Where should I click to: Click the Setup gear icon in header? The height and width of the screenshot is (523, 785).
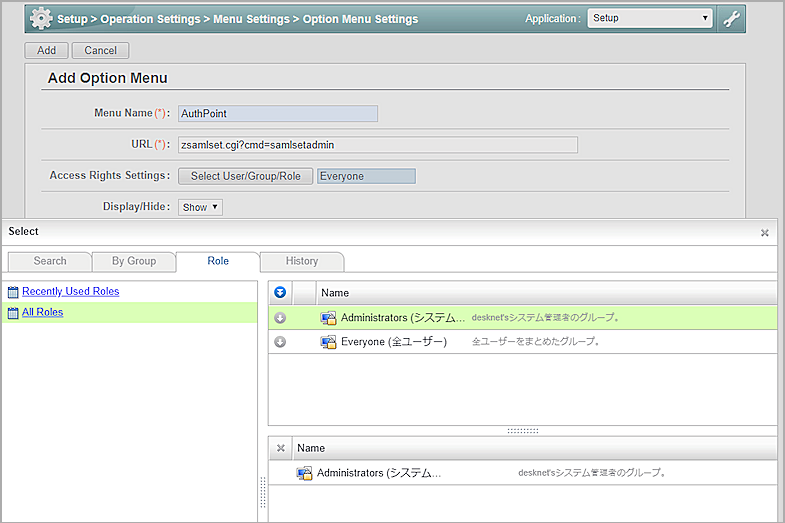point(41,18)
